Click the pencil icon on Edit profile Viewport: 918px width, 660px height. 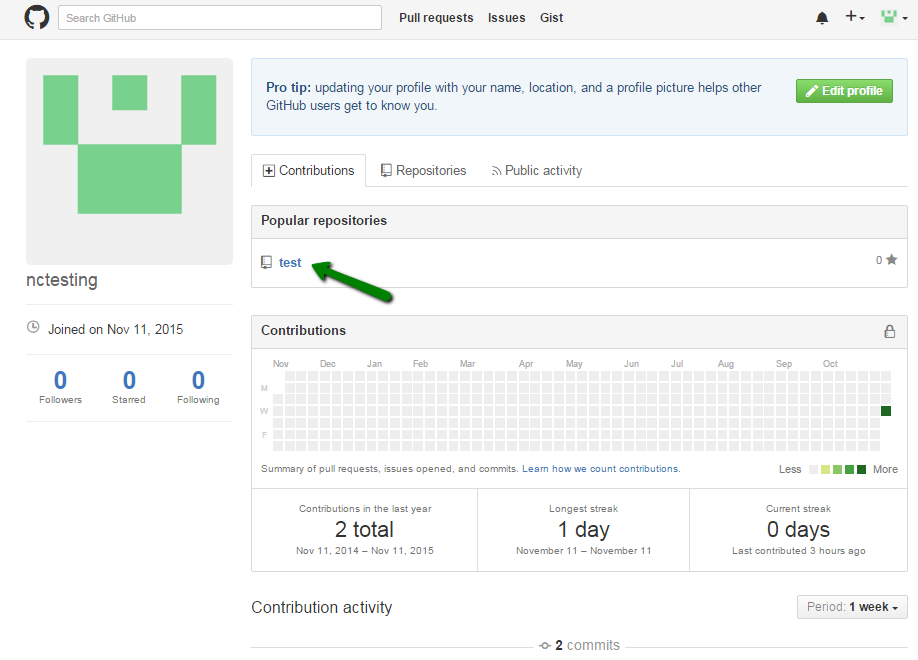point(811,89)
